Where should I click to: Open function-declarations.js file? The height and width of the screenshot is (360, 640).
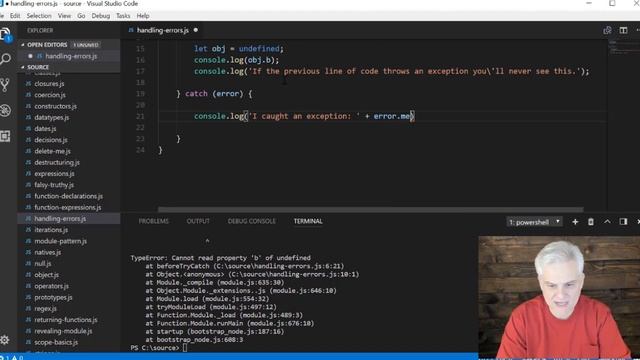(69, 196)
